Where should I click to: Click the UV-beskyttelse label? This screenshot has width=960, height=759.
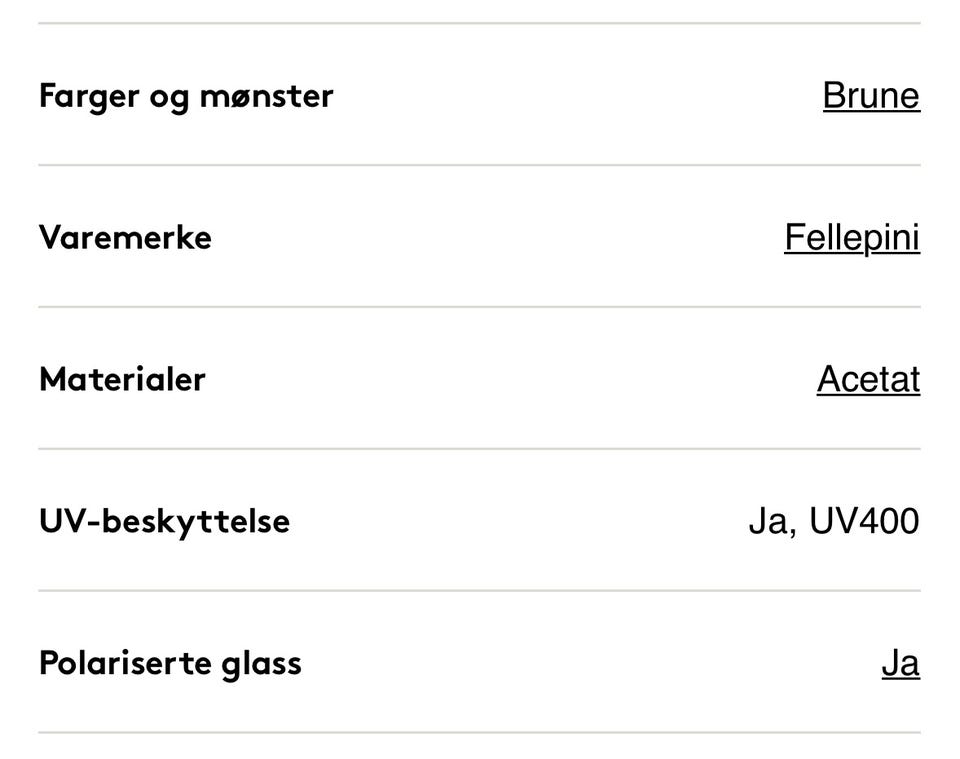(163, 521)
